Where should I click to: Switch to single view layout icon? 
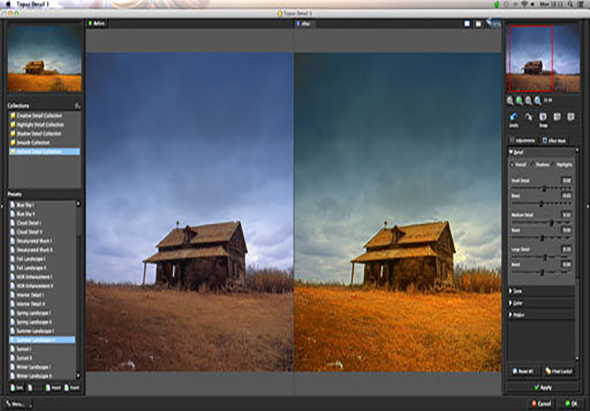[x=467, y=24]
